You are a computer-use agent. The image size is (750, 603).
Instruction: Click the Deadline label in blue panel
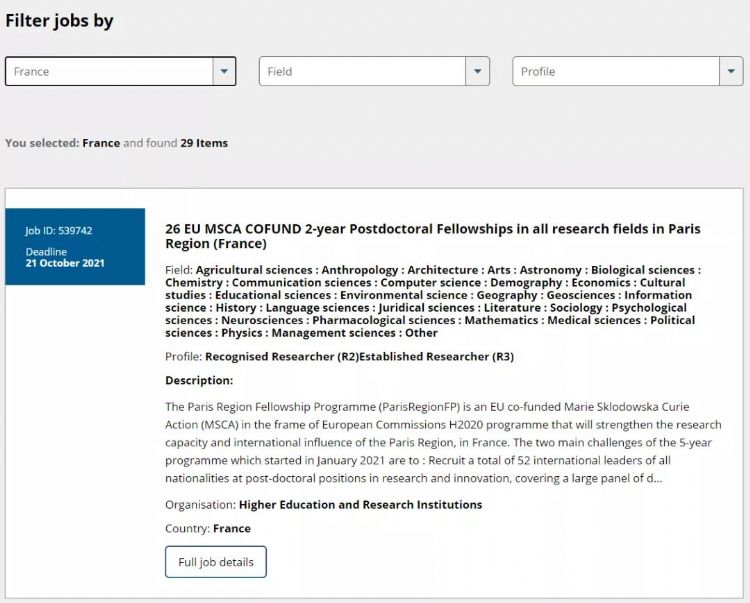(x=46, y=252)
